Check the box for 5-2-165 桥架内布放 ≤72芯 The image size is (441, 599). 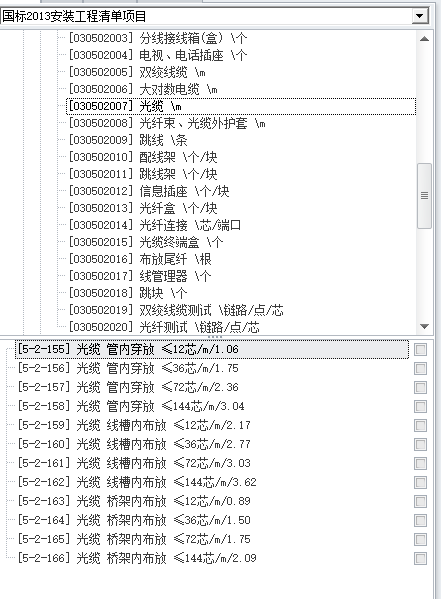click(x=420, y=540)
